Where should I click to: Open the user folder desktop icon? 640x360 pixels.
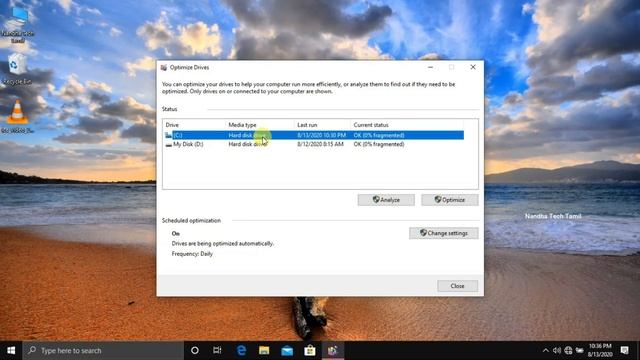pyautogui.click(x=17, y=24)
